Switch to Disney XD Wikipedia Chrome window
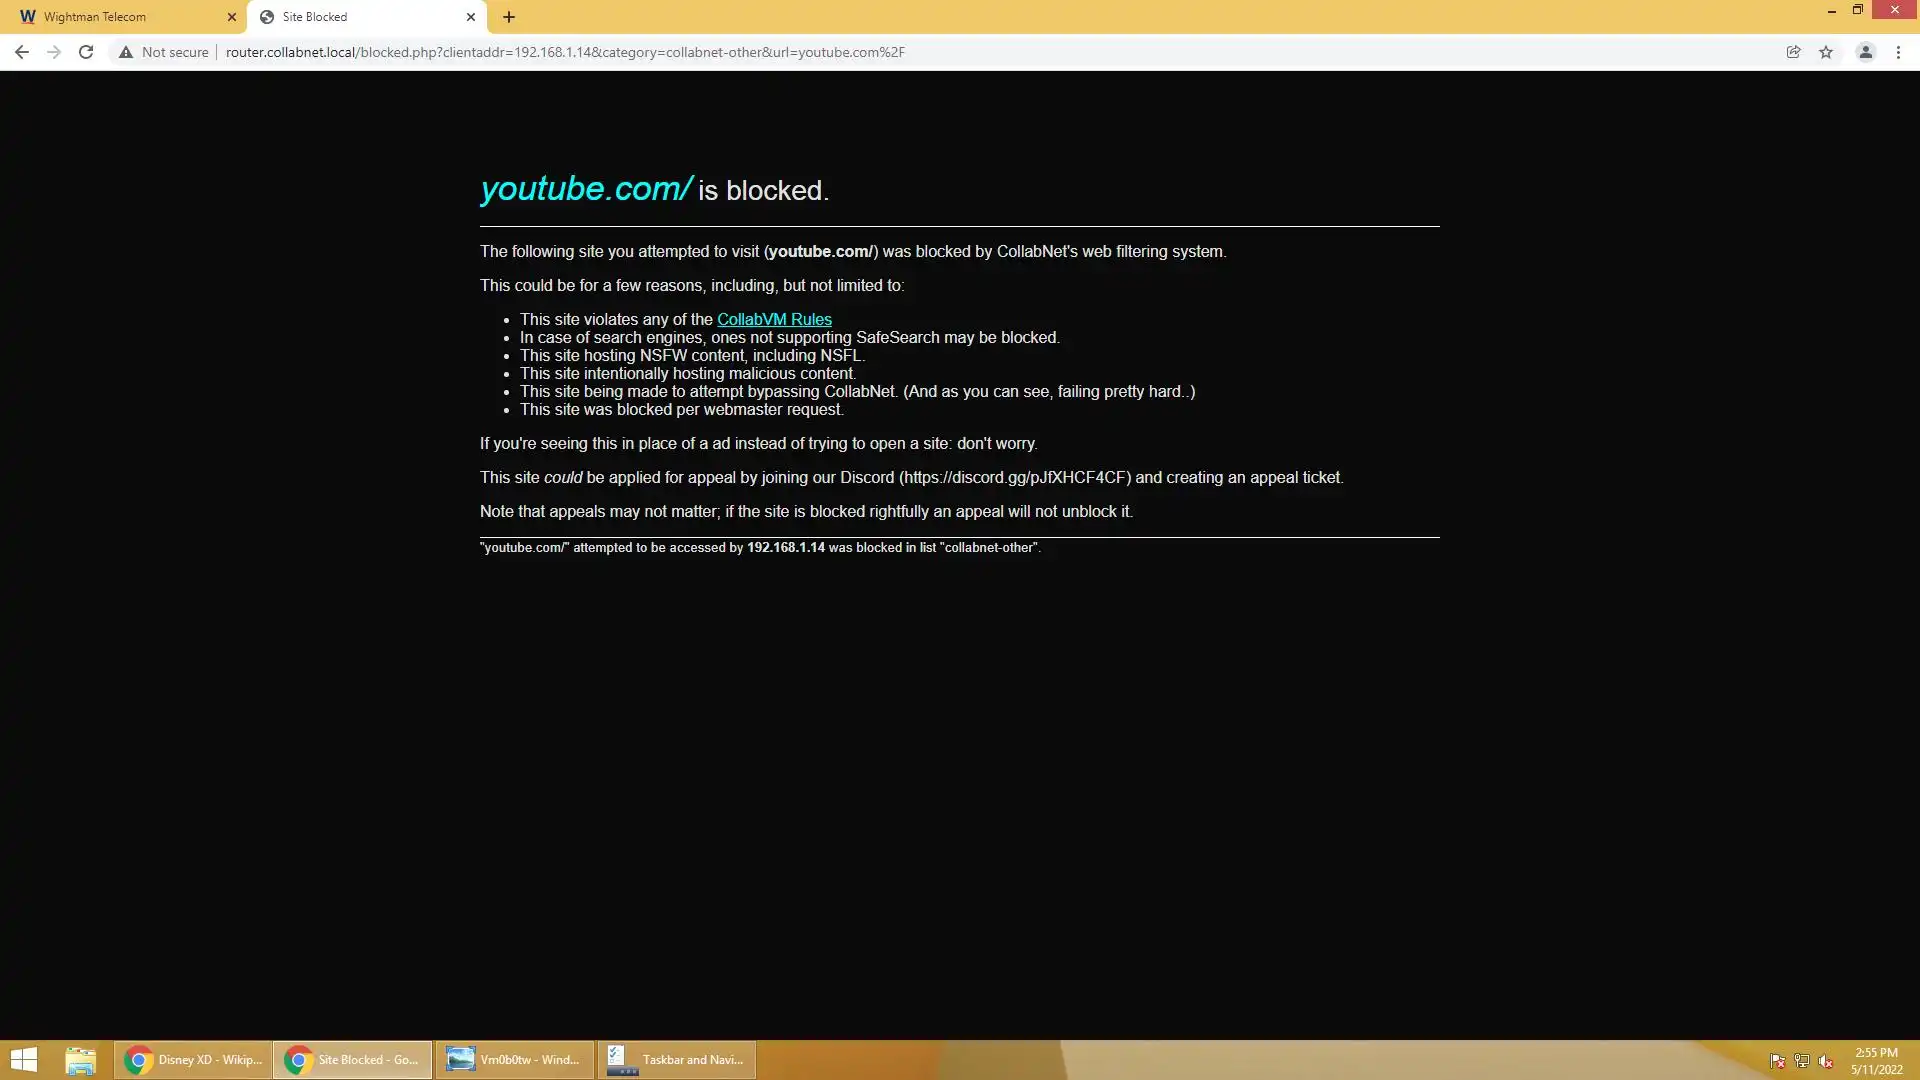 (192, 1060)
